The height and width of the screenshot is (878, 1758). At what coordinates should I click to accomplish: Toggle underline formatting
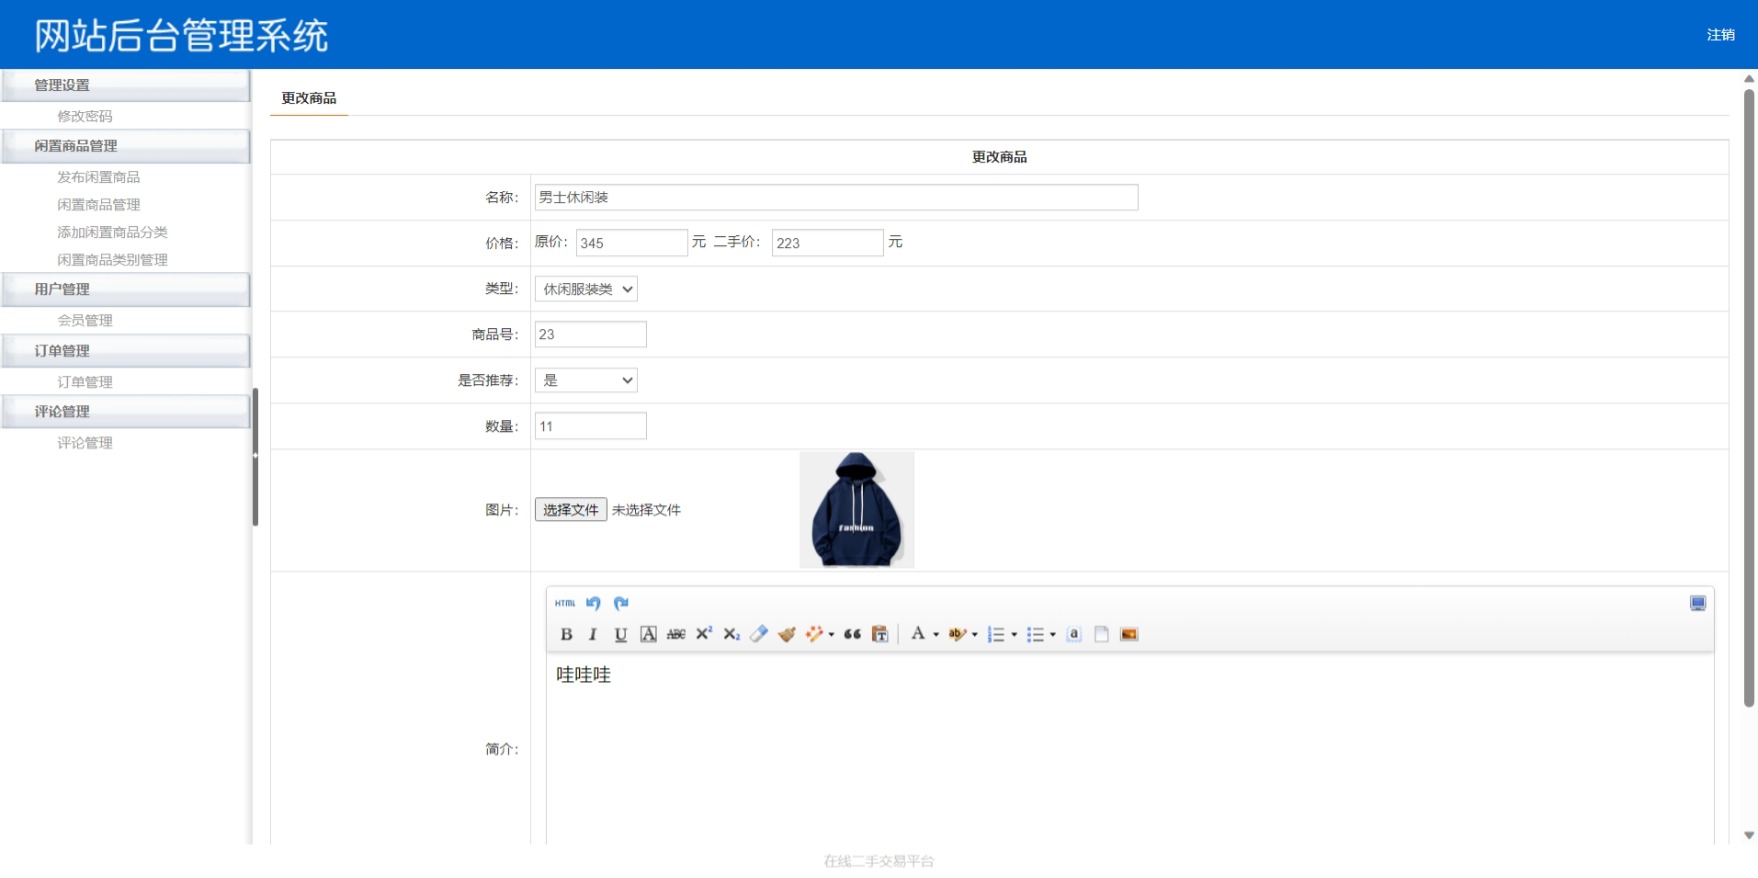pos(621,634)
